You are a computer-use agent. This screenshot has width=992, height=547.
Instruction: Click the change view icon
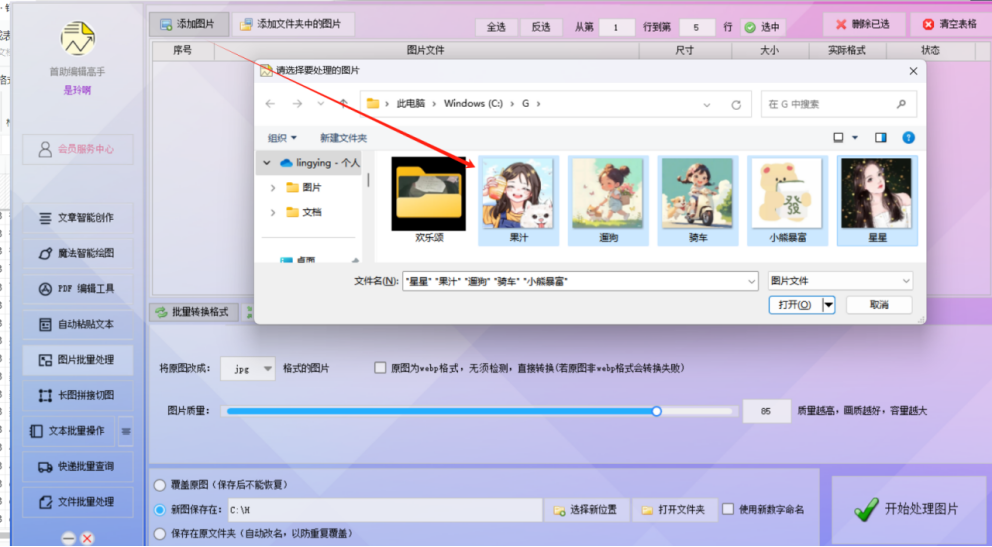pyautogui.click(x=838, y=137)
